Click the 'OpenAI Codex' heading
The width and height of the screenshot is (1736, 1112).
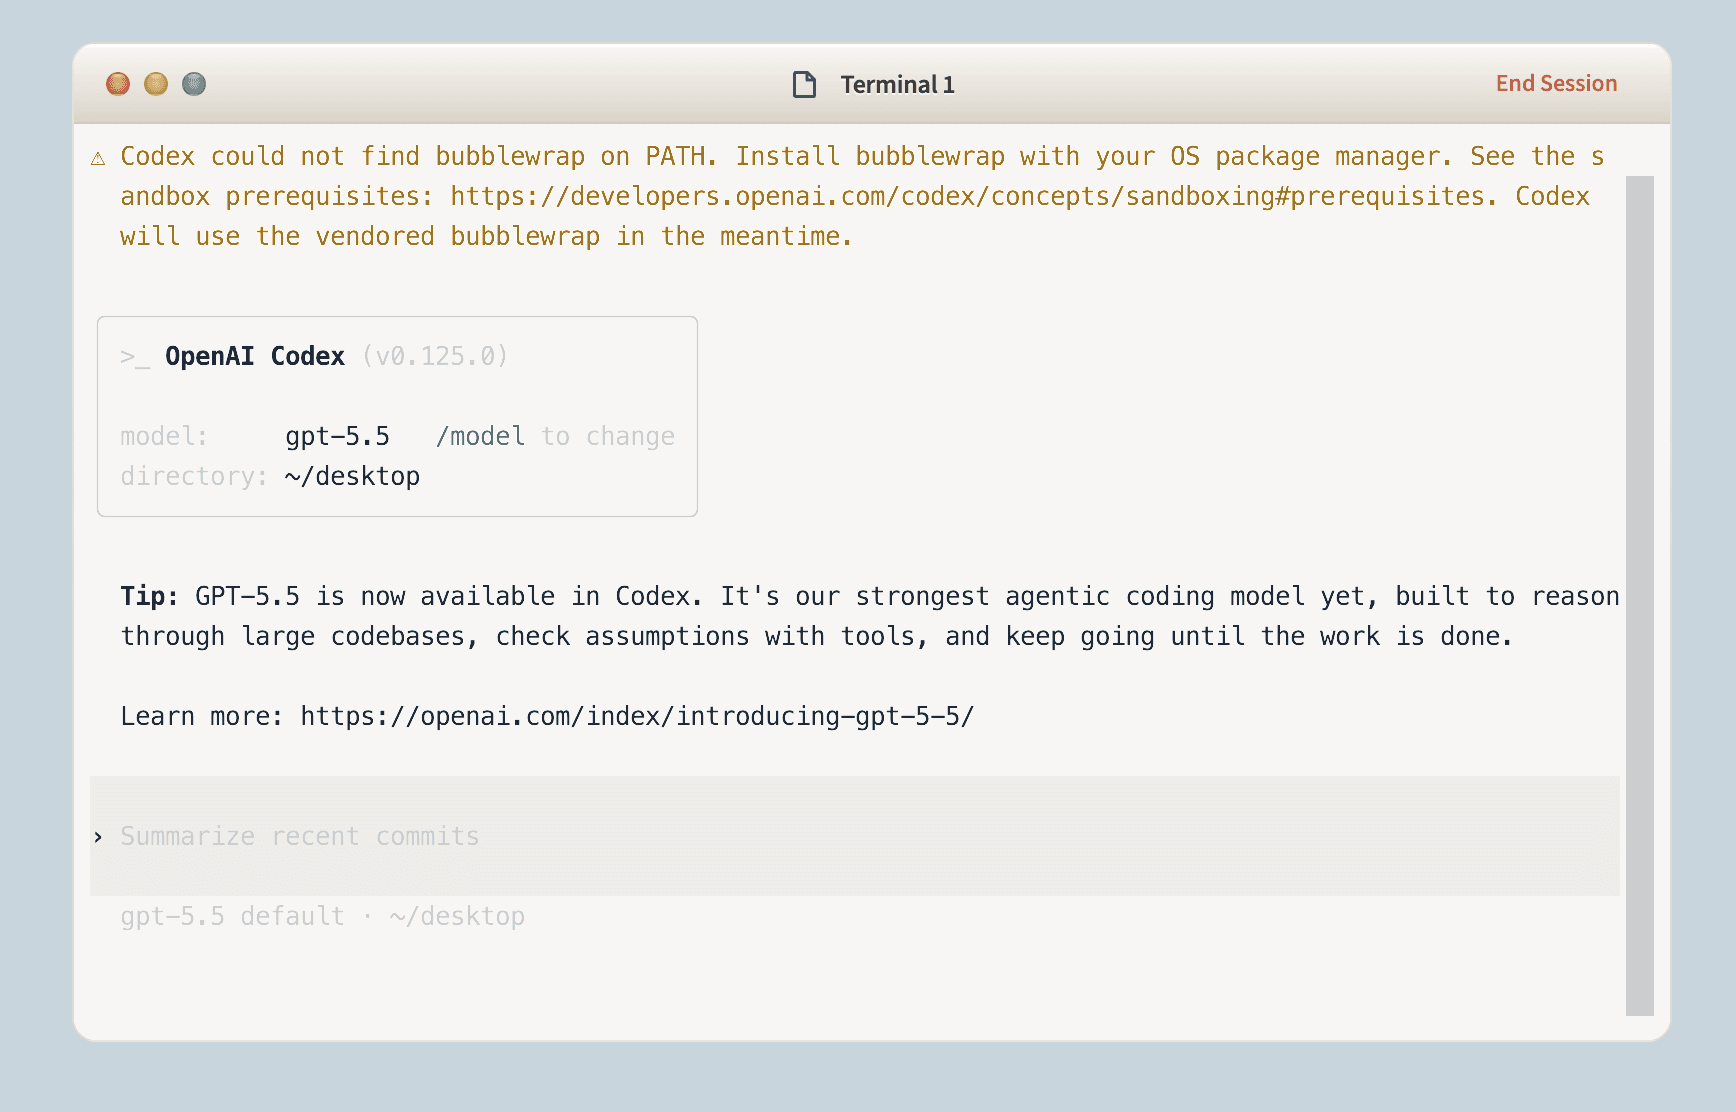tap(255, 356)
